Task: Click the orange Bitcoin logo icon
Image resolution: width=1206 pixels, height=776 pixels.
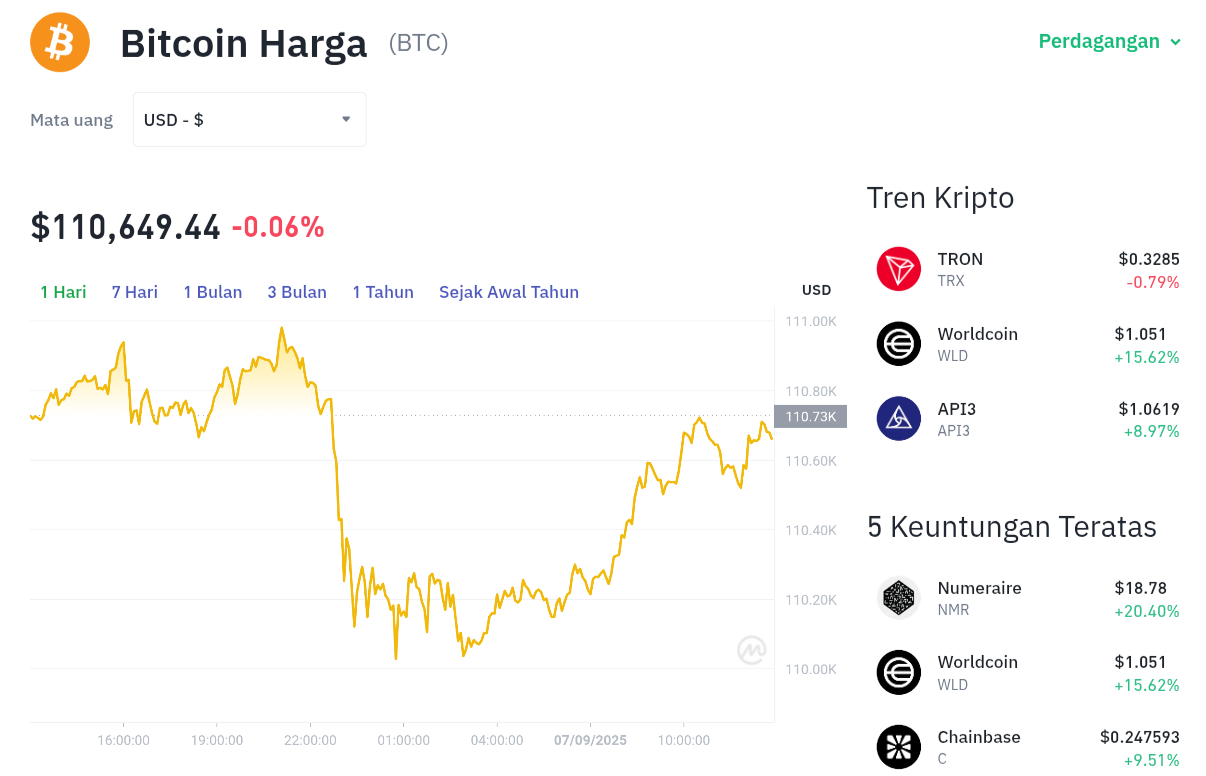Action: tap(60, 42)
